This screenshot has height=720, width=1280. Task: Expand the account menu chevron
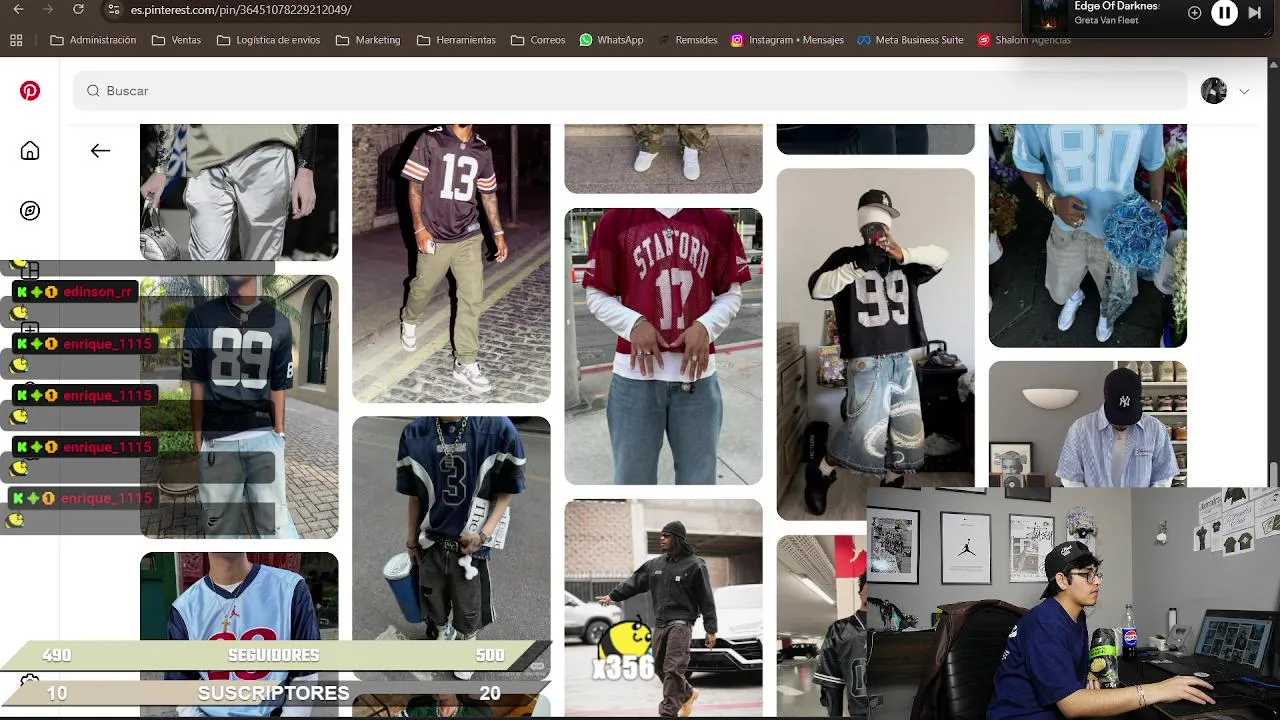tap(1244, 91)
